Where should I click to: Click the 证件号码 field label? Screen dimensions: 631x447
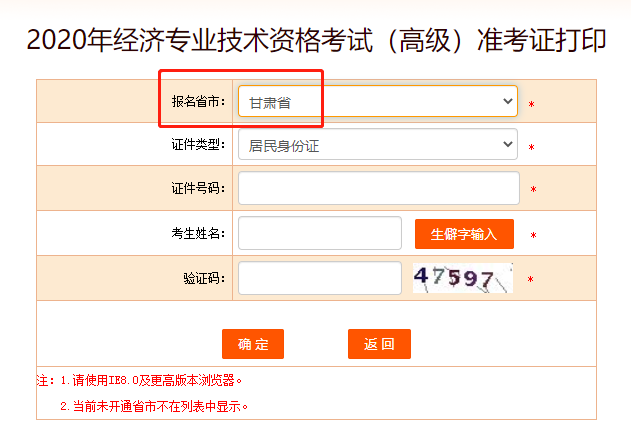(x=198, y=189)
